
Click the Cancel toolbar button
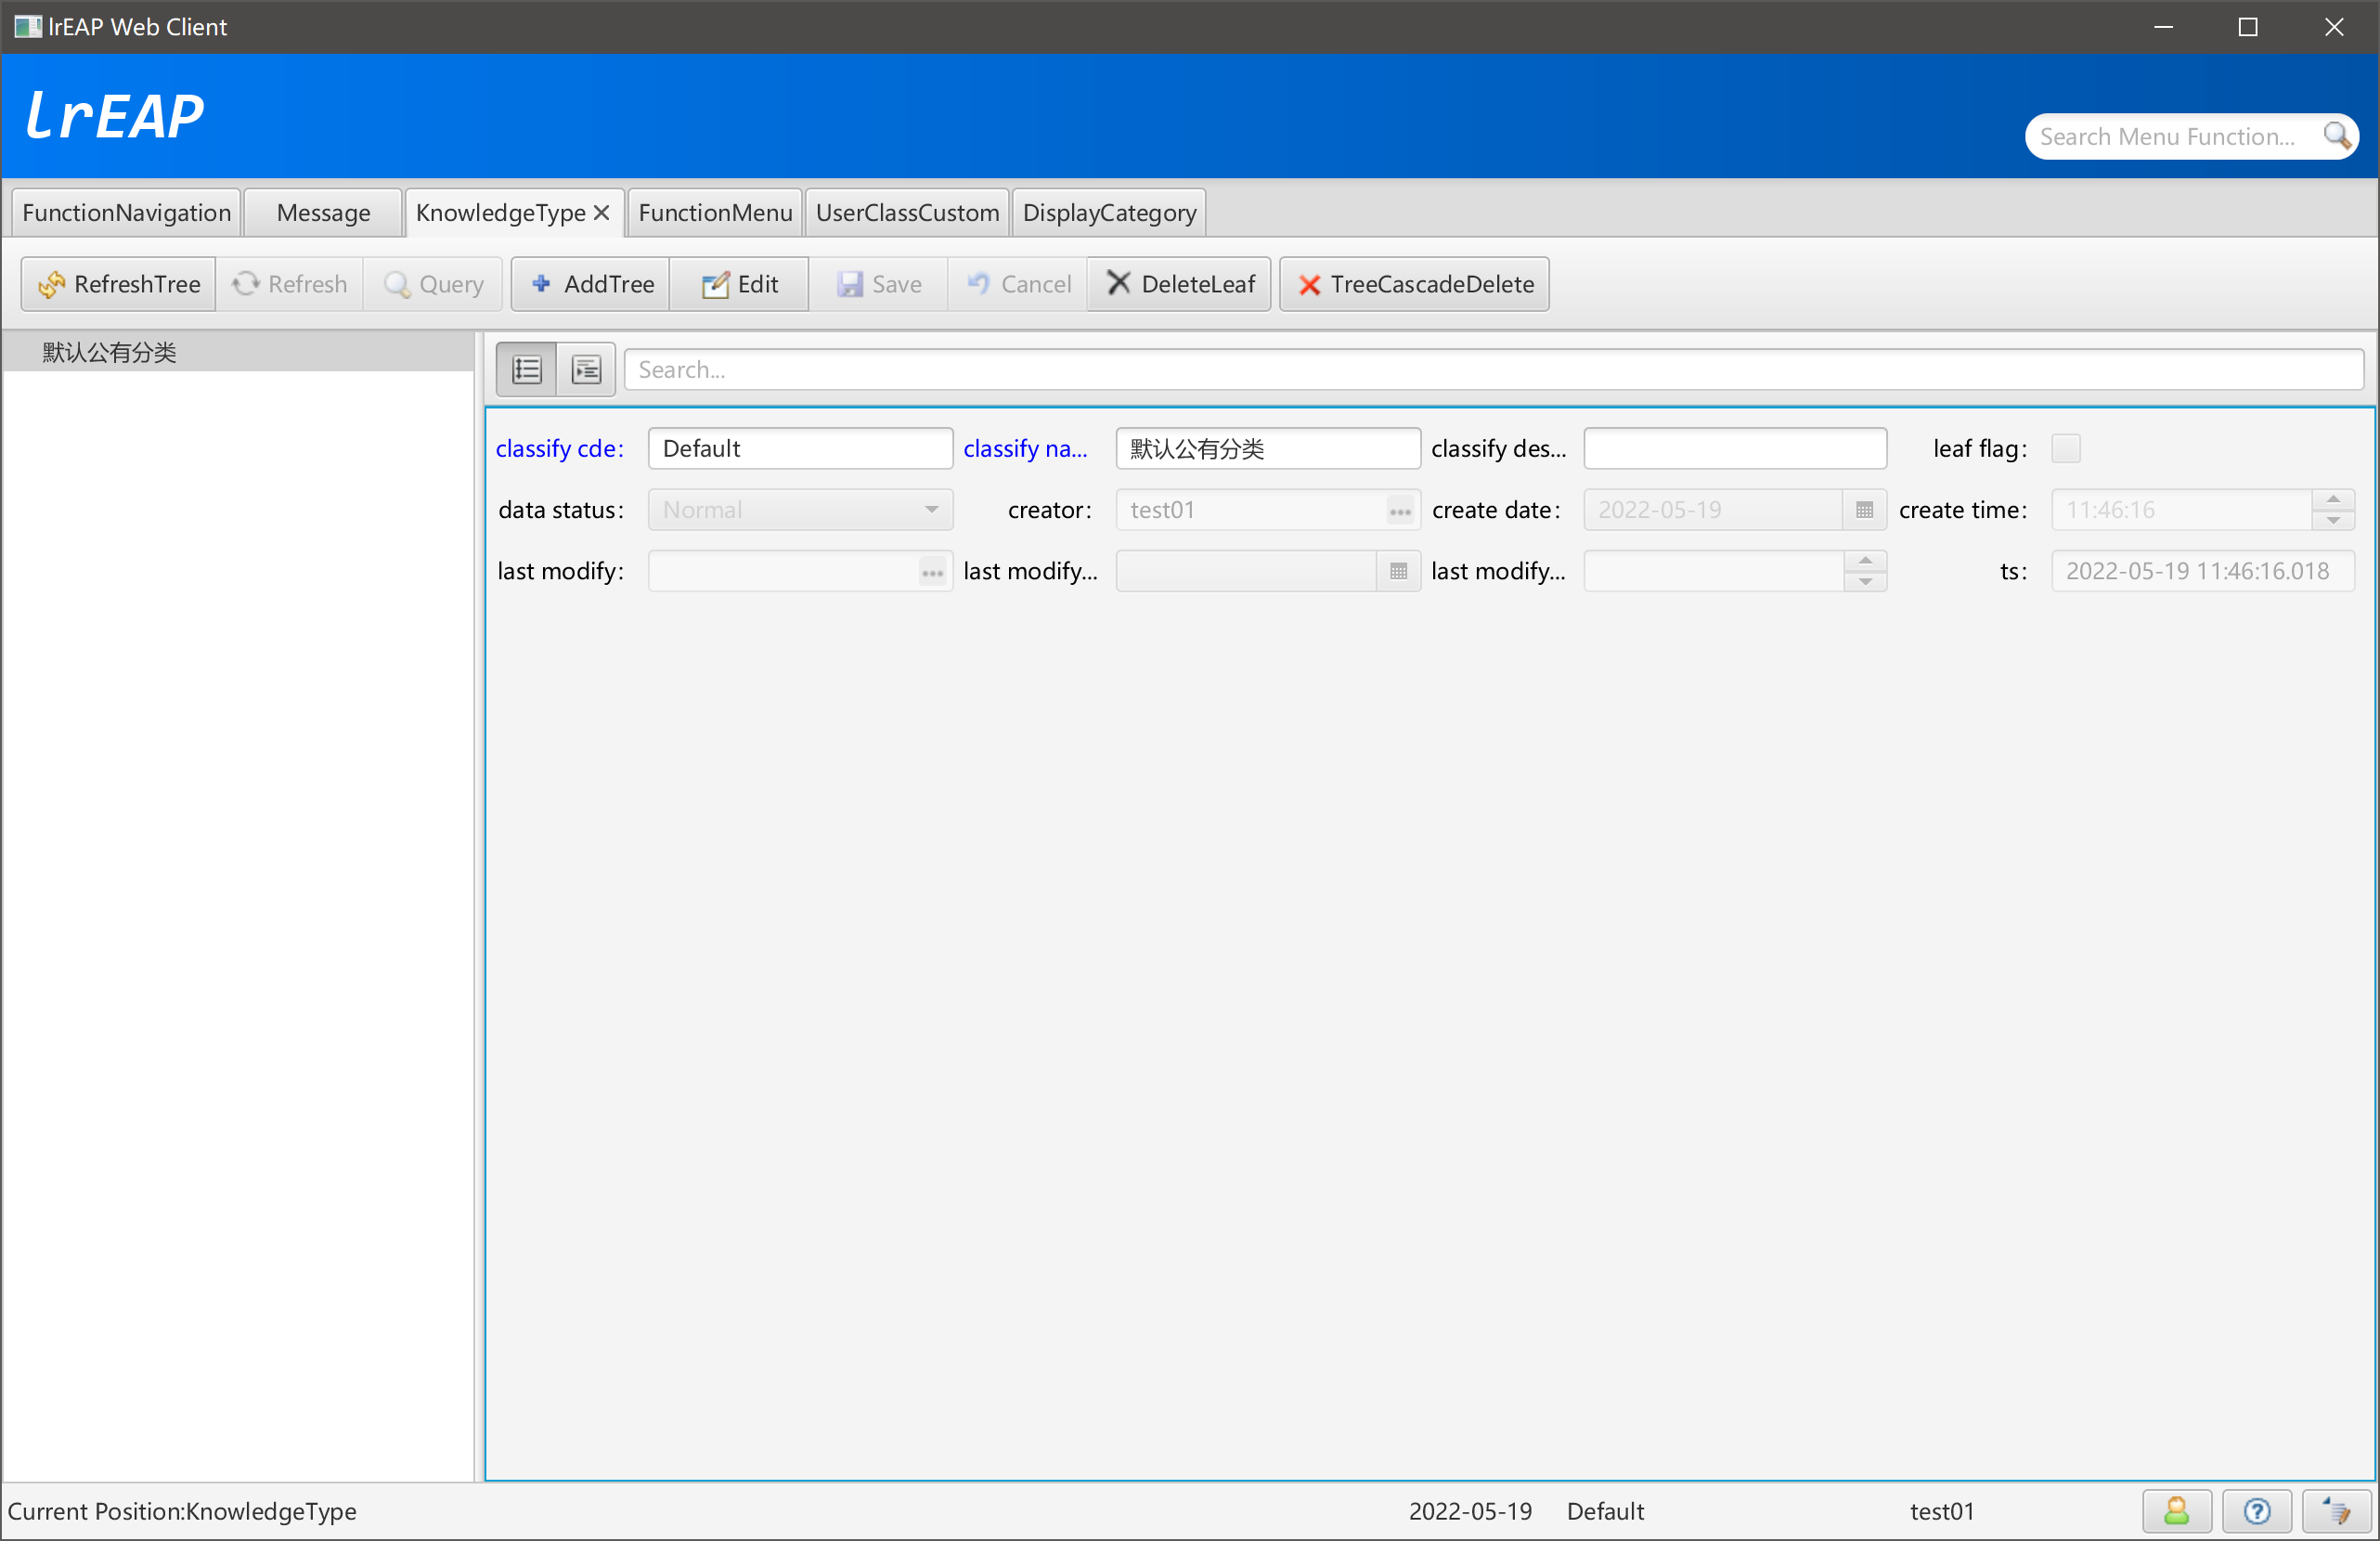(1018, 284)
